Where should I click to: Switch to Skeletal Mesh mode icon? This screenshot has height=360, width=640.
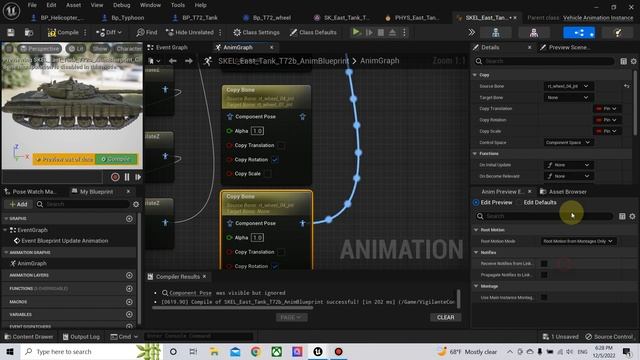(533, 32)
